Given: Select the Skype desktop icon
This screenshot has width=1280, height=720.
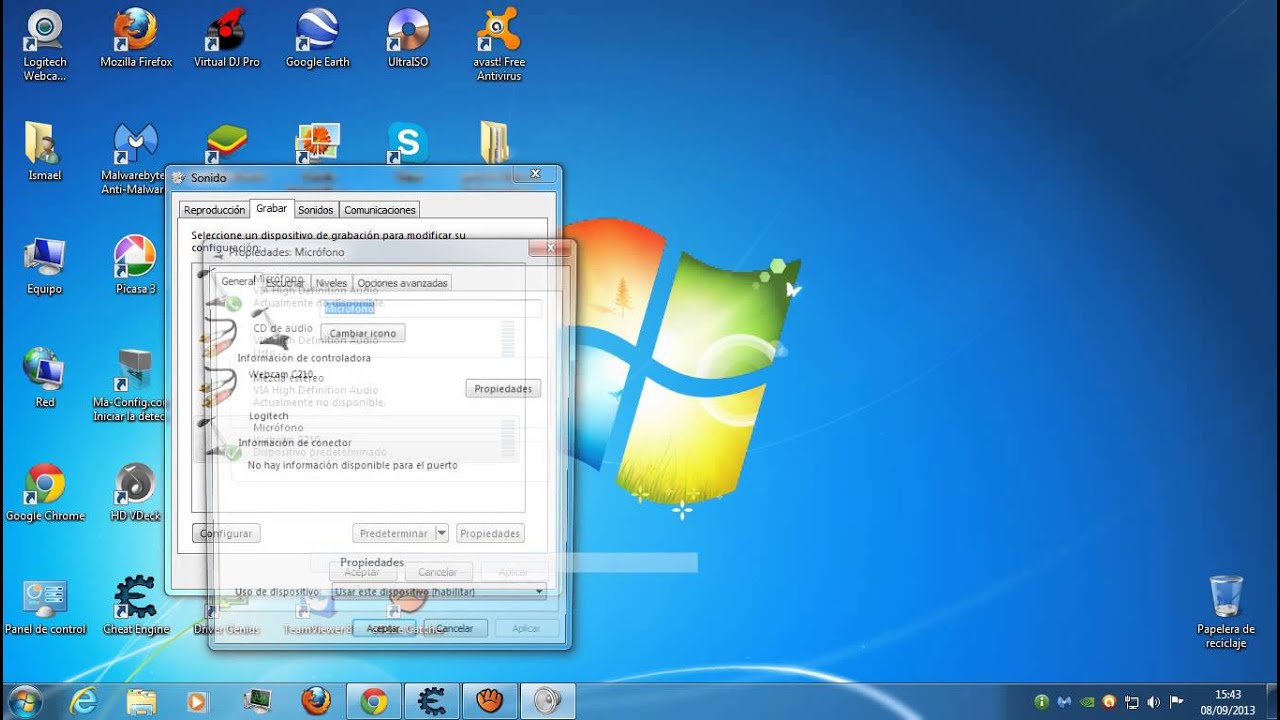Looking at the screenshot, I should pyautogui.click(x=407, y=143).
